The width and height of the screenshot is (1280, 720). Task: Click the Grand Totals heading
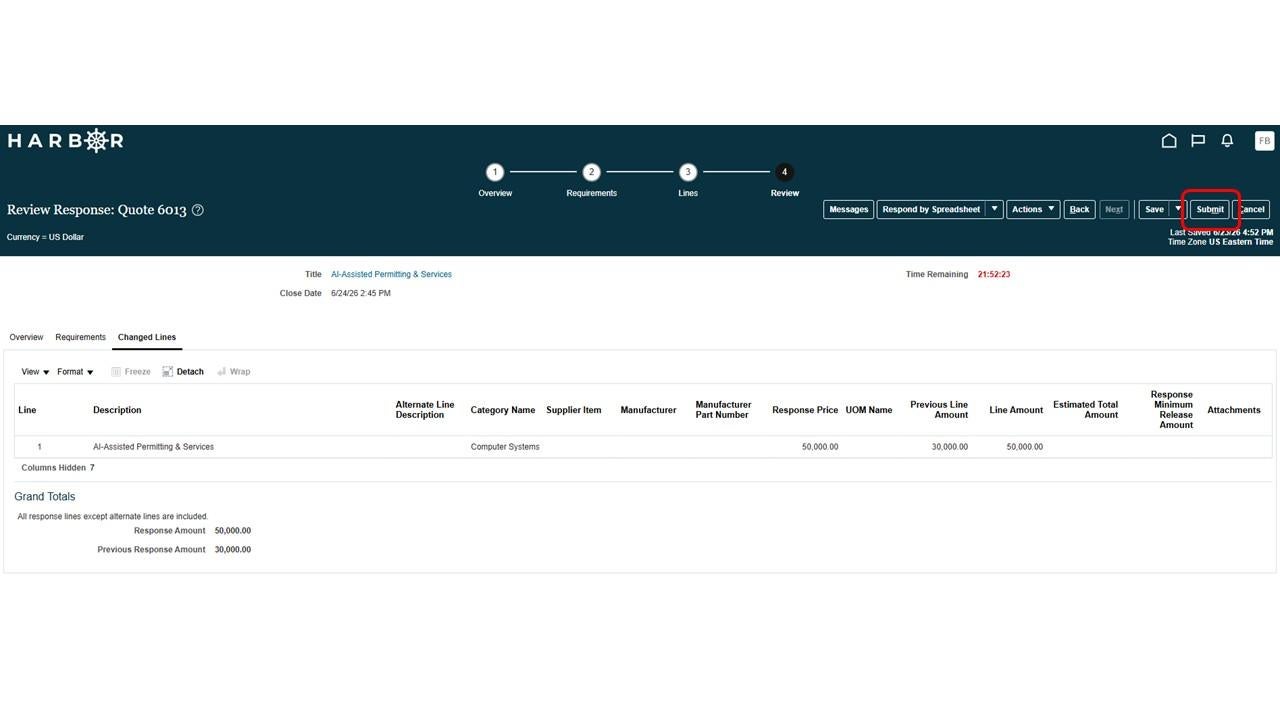45,497
